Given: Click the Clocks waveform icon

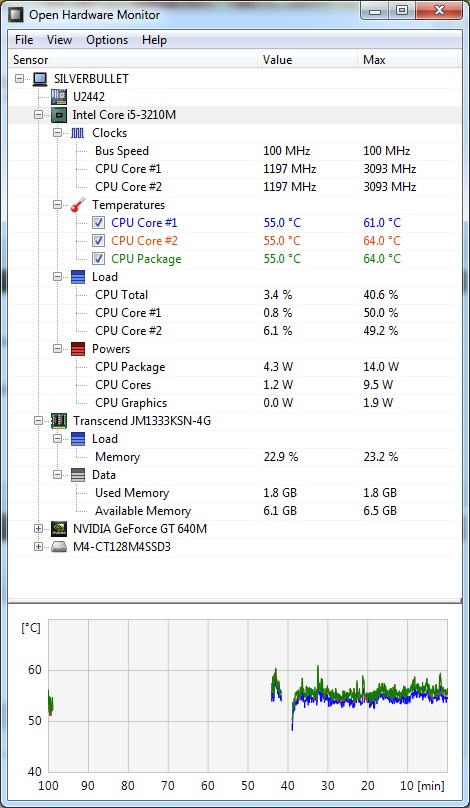Looking at the screenshot, I should point(77,133).
